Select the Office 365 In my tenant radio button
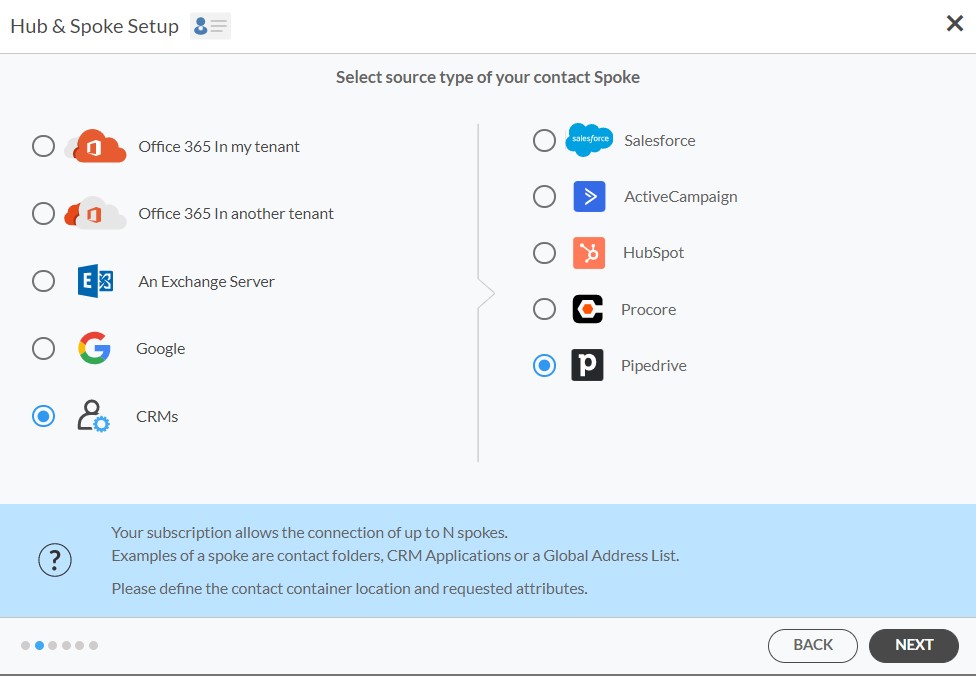 pyautogui.click(x=43, y=146)
